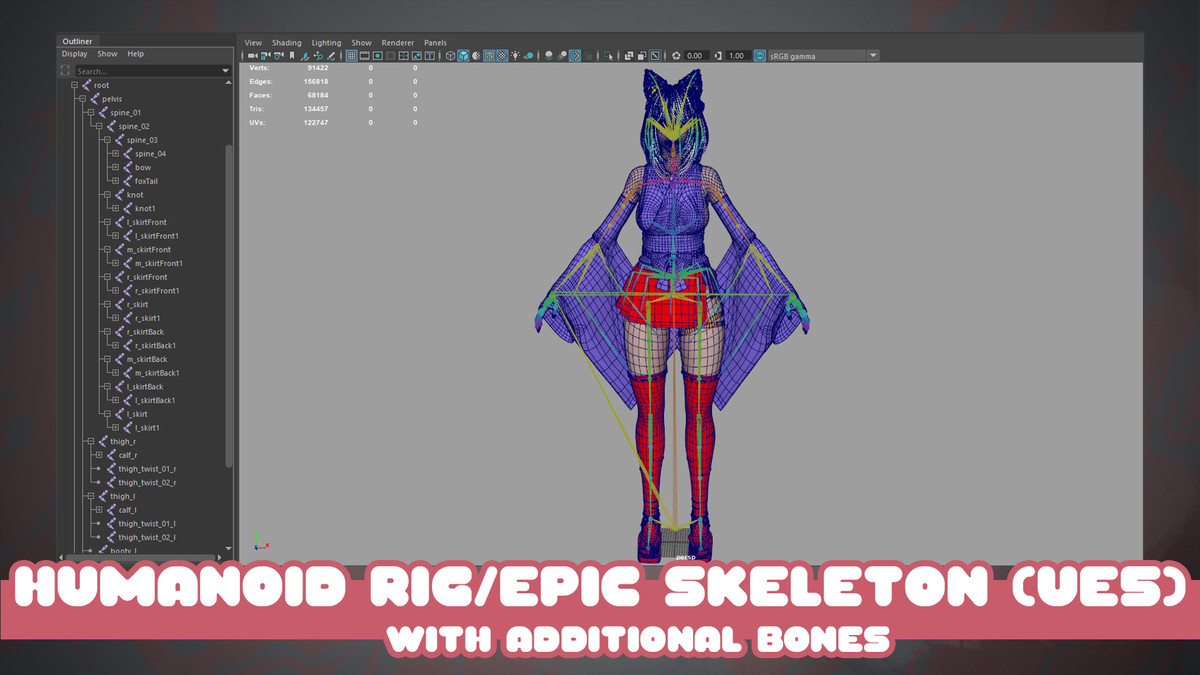Click the Grease Pencil icon
1200x675 pixels.
331,56
